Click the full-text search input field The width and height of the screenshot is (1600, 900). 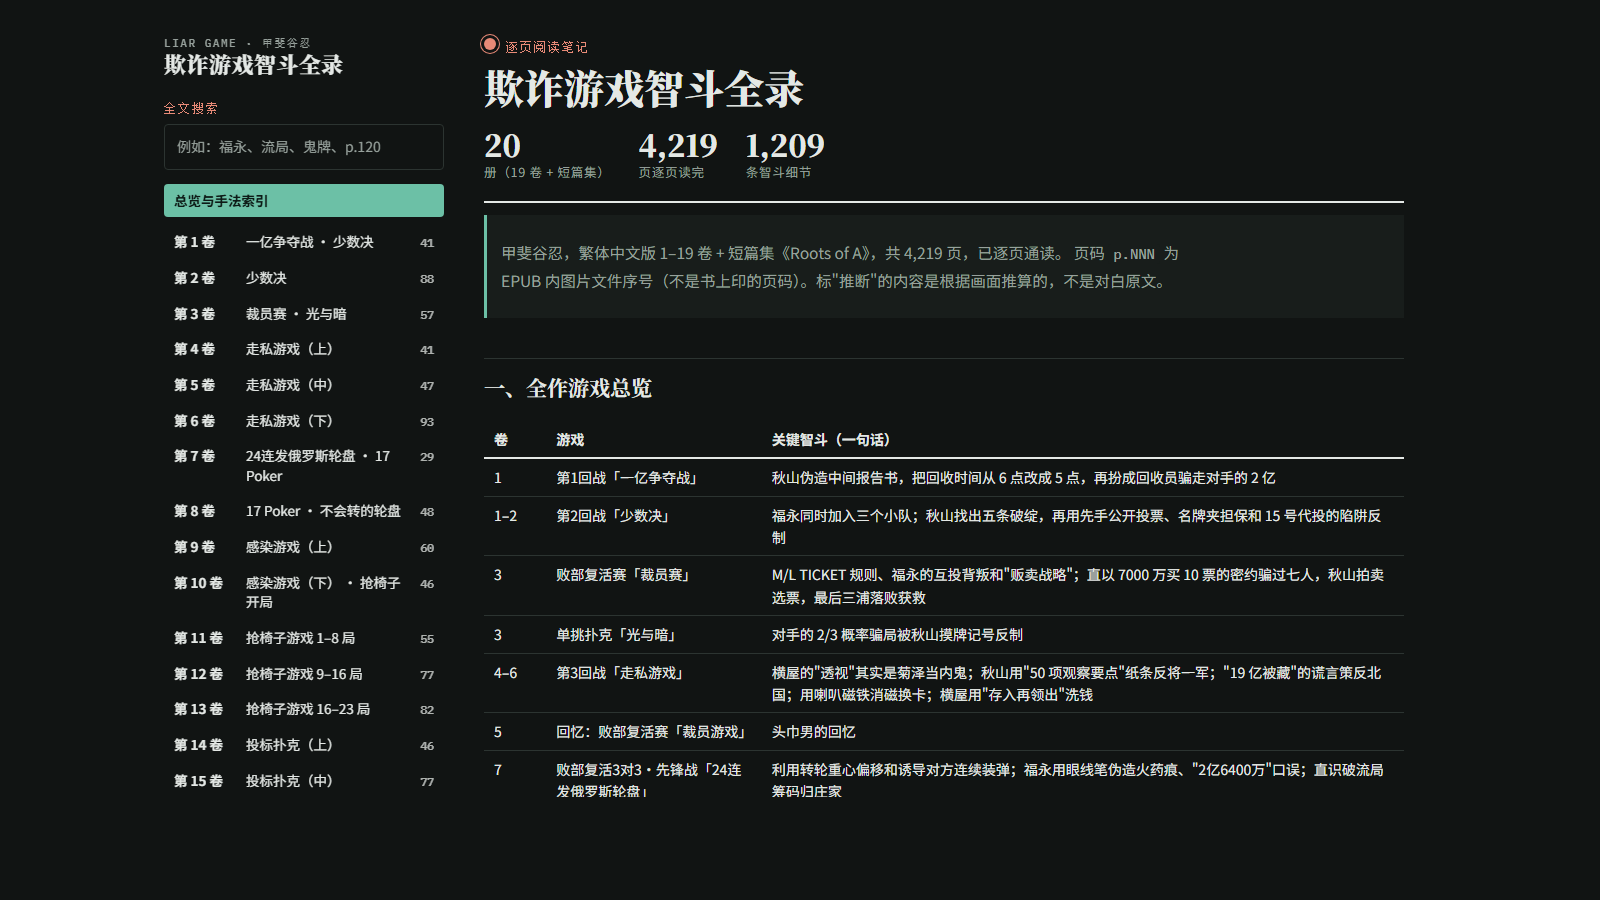click(x=304, y=147)
